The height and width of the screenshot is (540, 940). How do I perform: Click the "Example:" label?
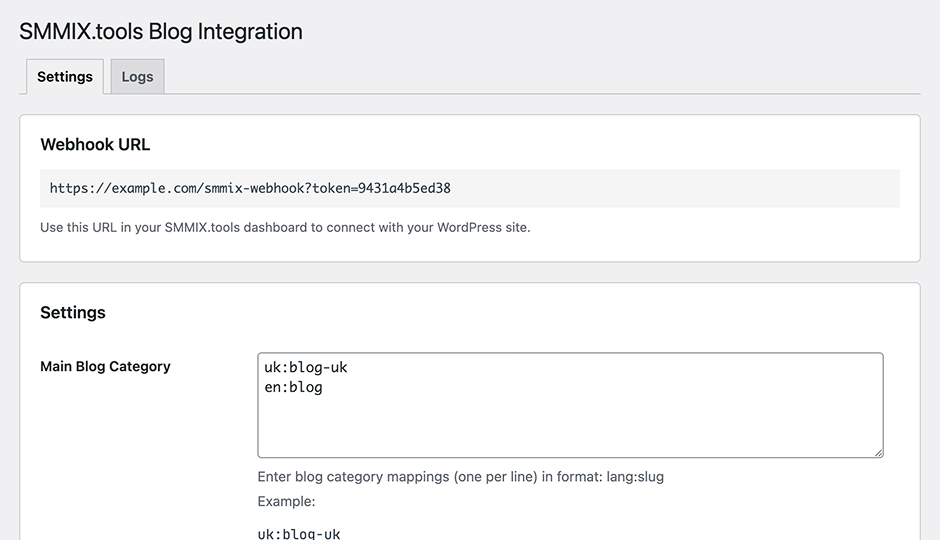click(286, 501)
